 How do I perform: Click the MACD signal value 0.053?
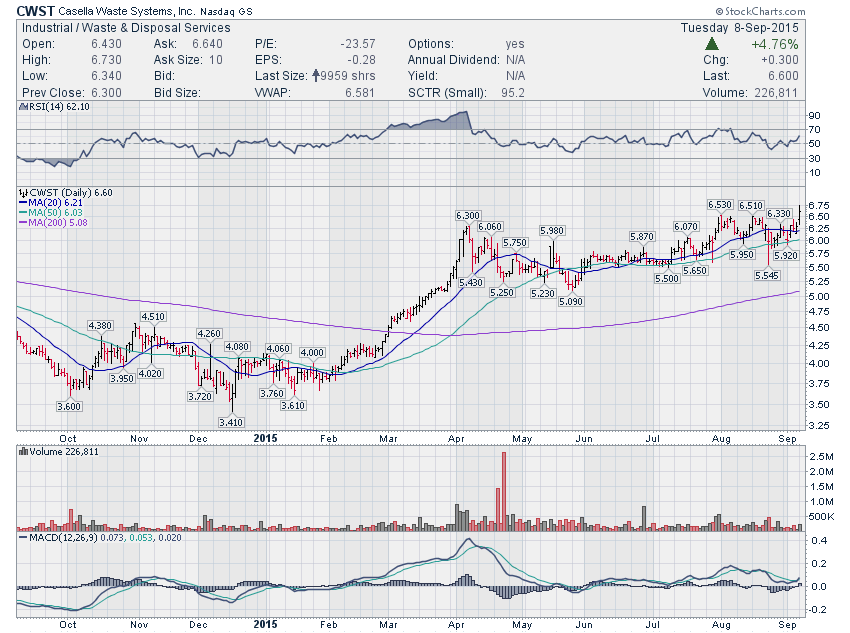tap(141, 538)
